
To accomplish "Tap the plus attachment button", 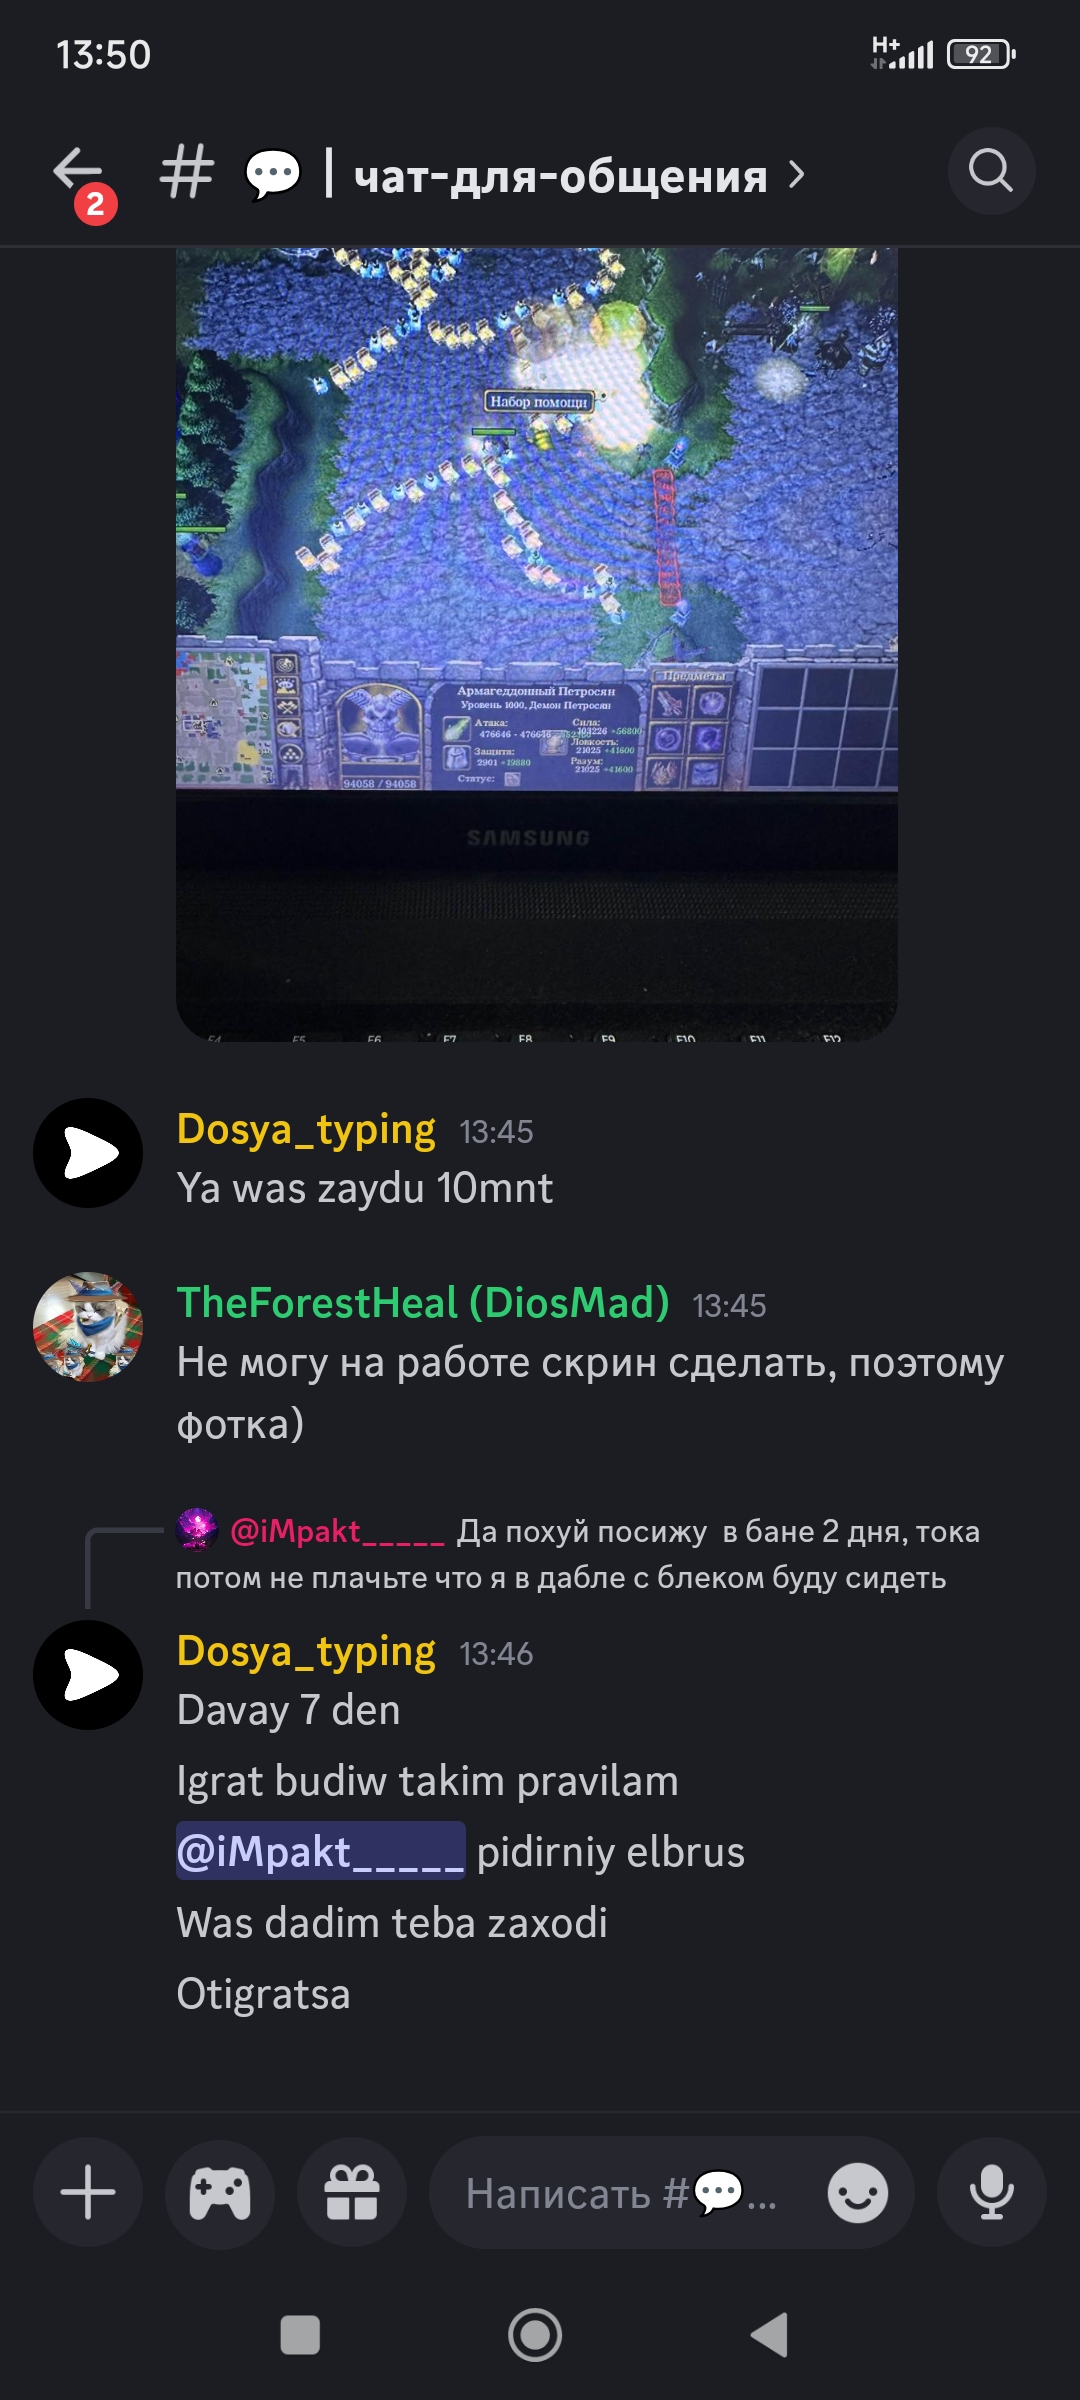I will pyautogui.click(x=88, y=2192).
